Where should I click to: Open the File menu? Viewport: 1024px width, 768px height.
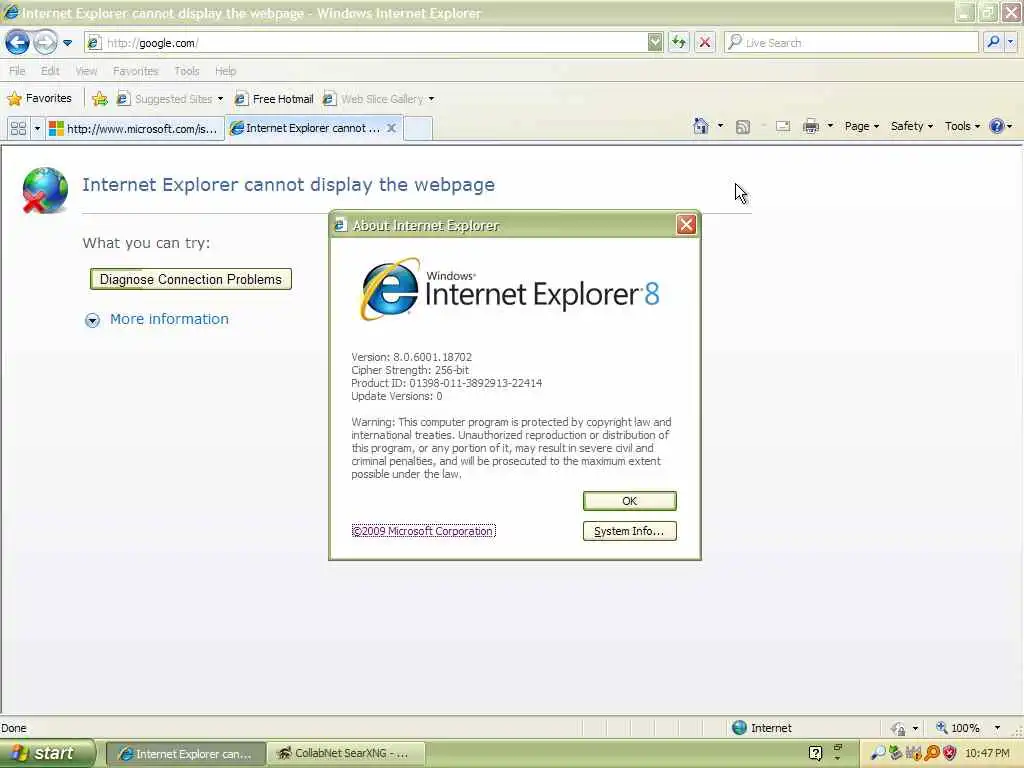pyautogui.click(x=17, y=71)
